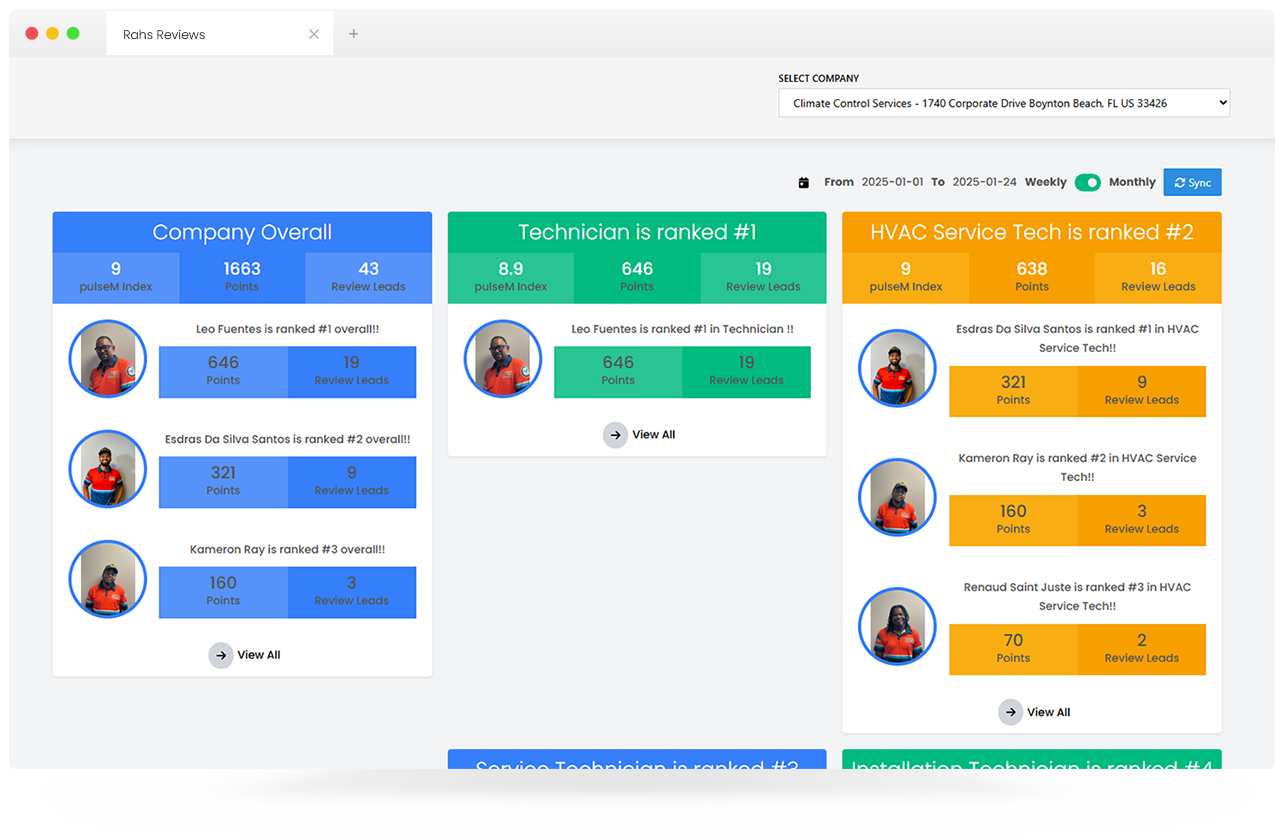This screenshot has width=1284, height=840.
Task: Click Kameron Ray's photo in HVAC Service Tech card
Action: pyautogui.click(x=897, y=497)
